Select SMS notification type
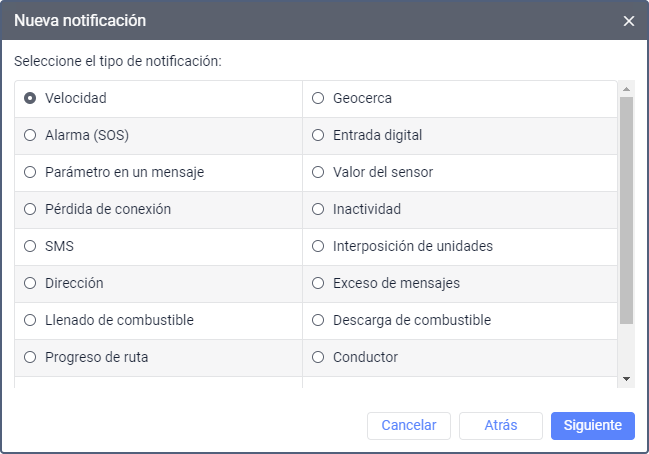Viewport: 649px width, 454px height. (x=30, y=246)
